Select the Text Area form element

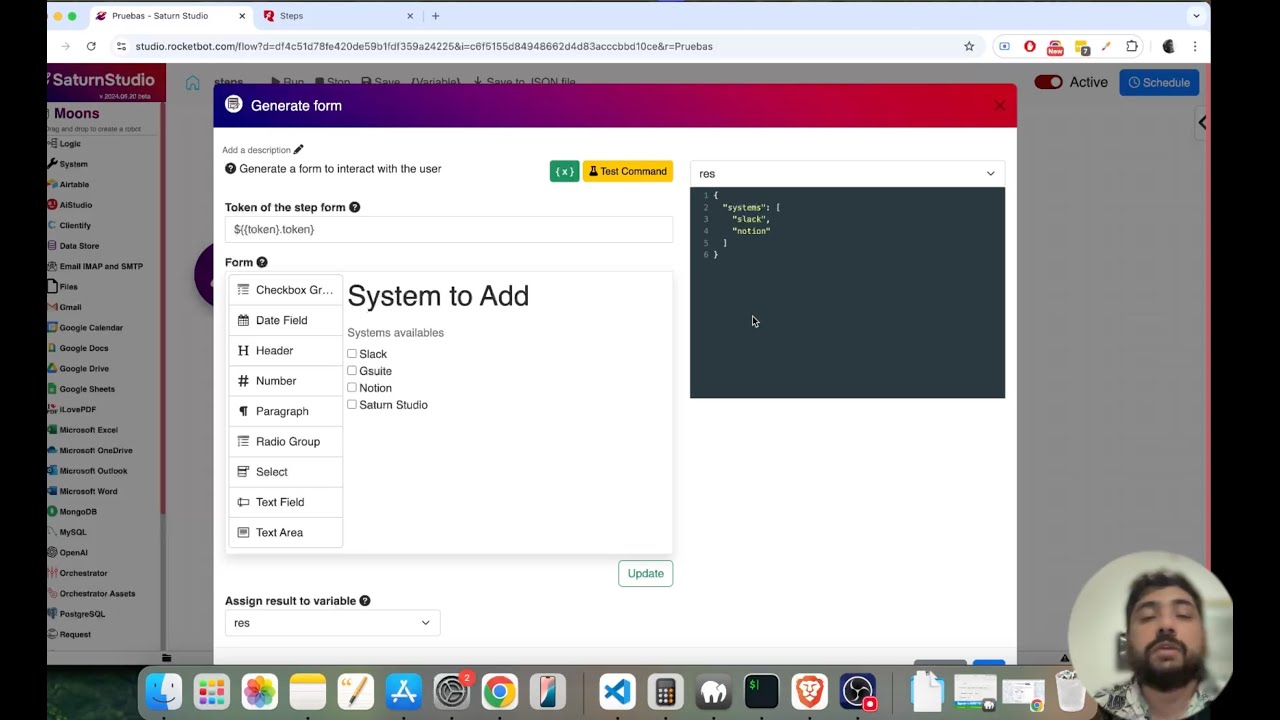[x=285, y=532]
